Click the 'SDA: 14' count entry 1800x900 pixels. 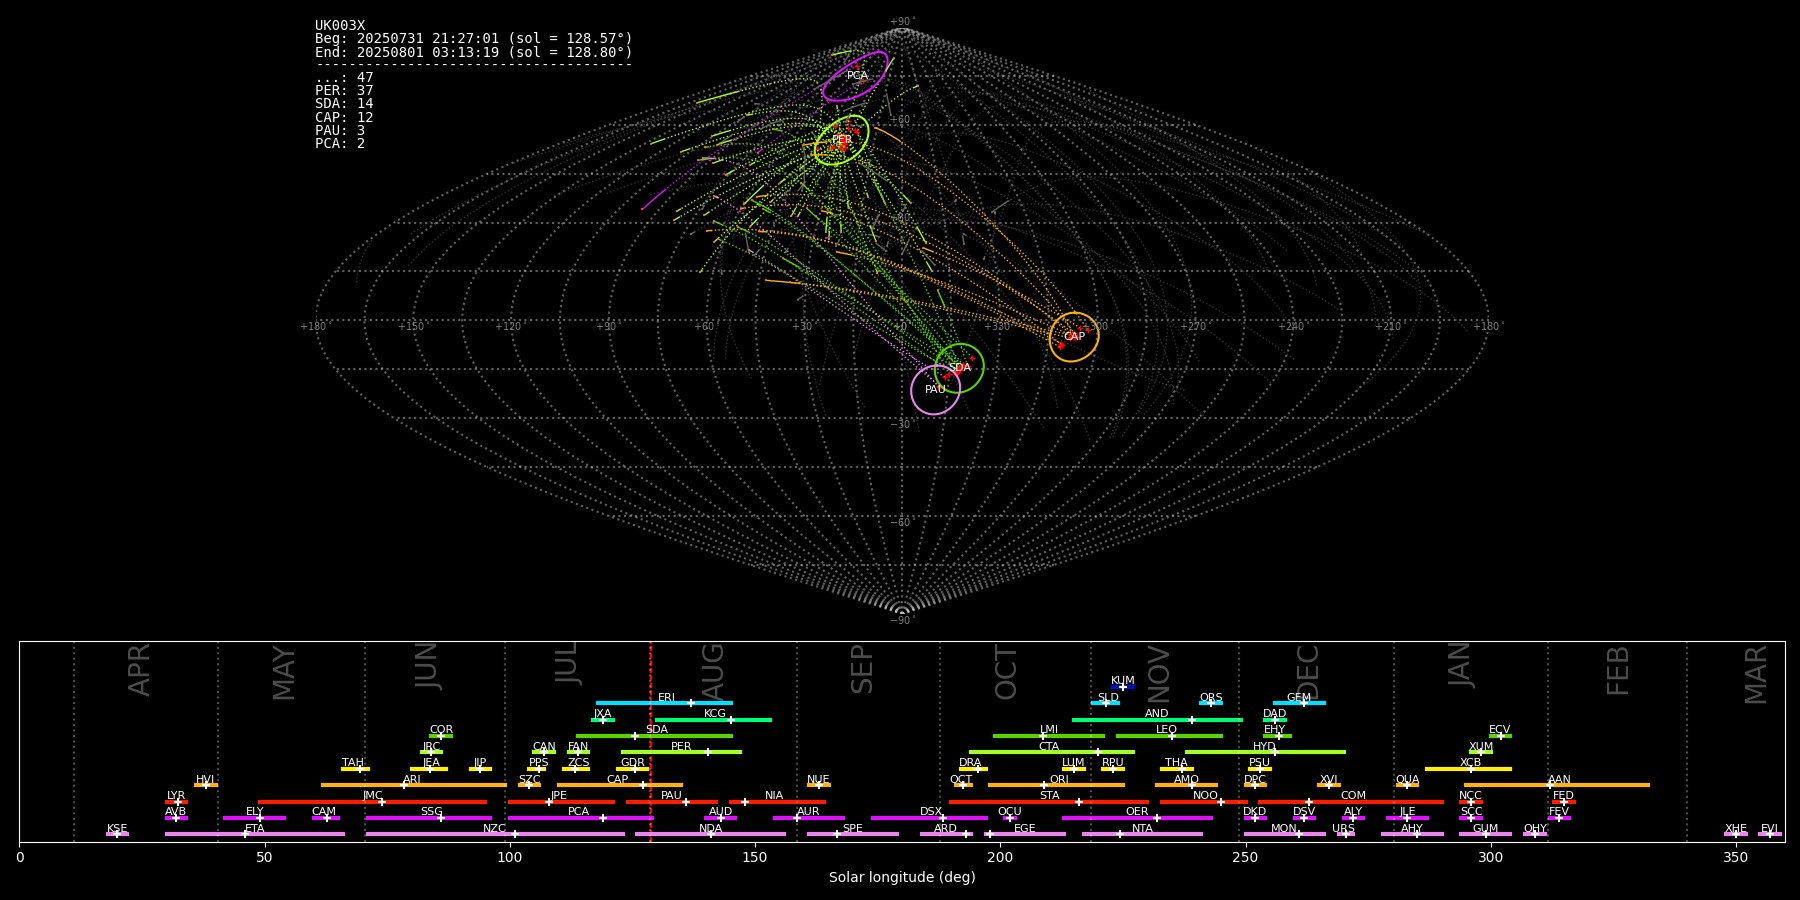(x=344, y=104)
